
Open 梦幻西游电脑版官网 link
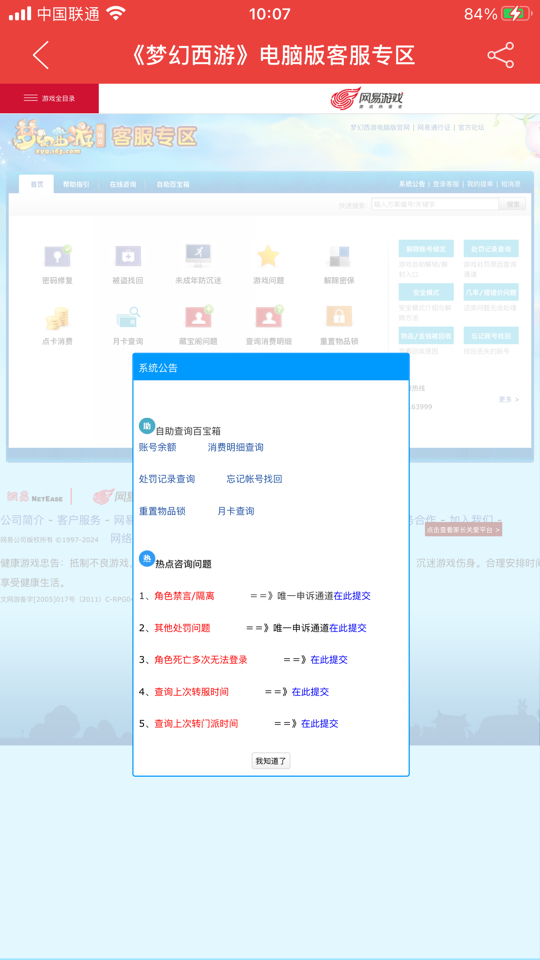pos(380,127)
